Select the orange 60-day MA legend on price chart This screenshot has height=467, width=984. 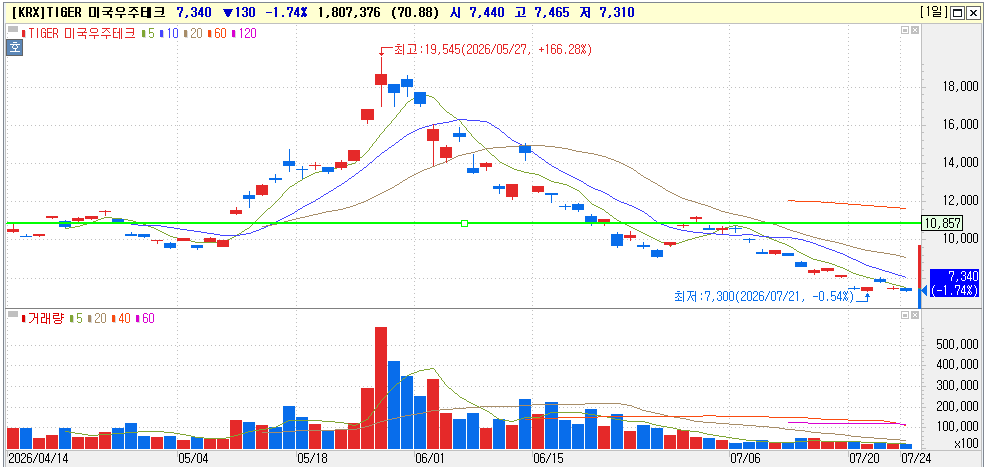click(x=217, y=34)
